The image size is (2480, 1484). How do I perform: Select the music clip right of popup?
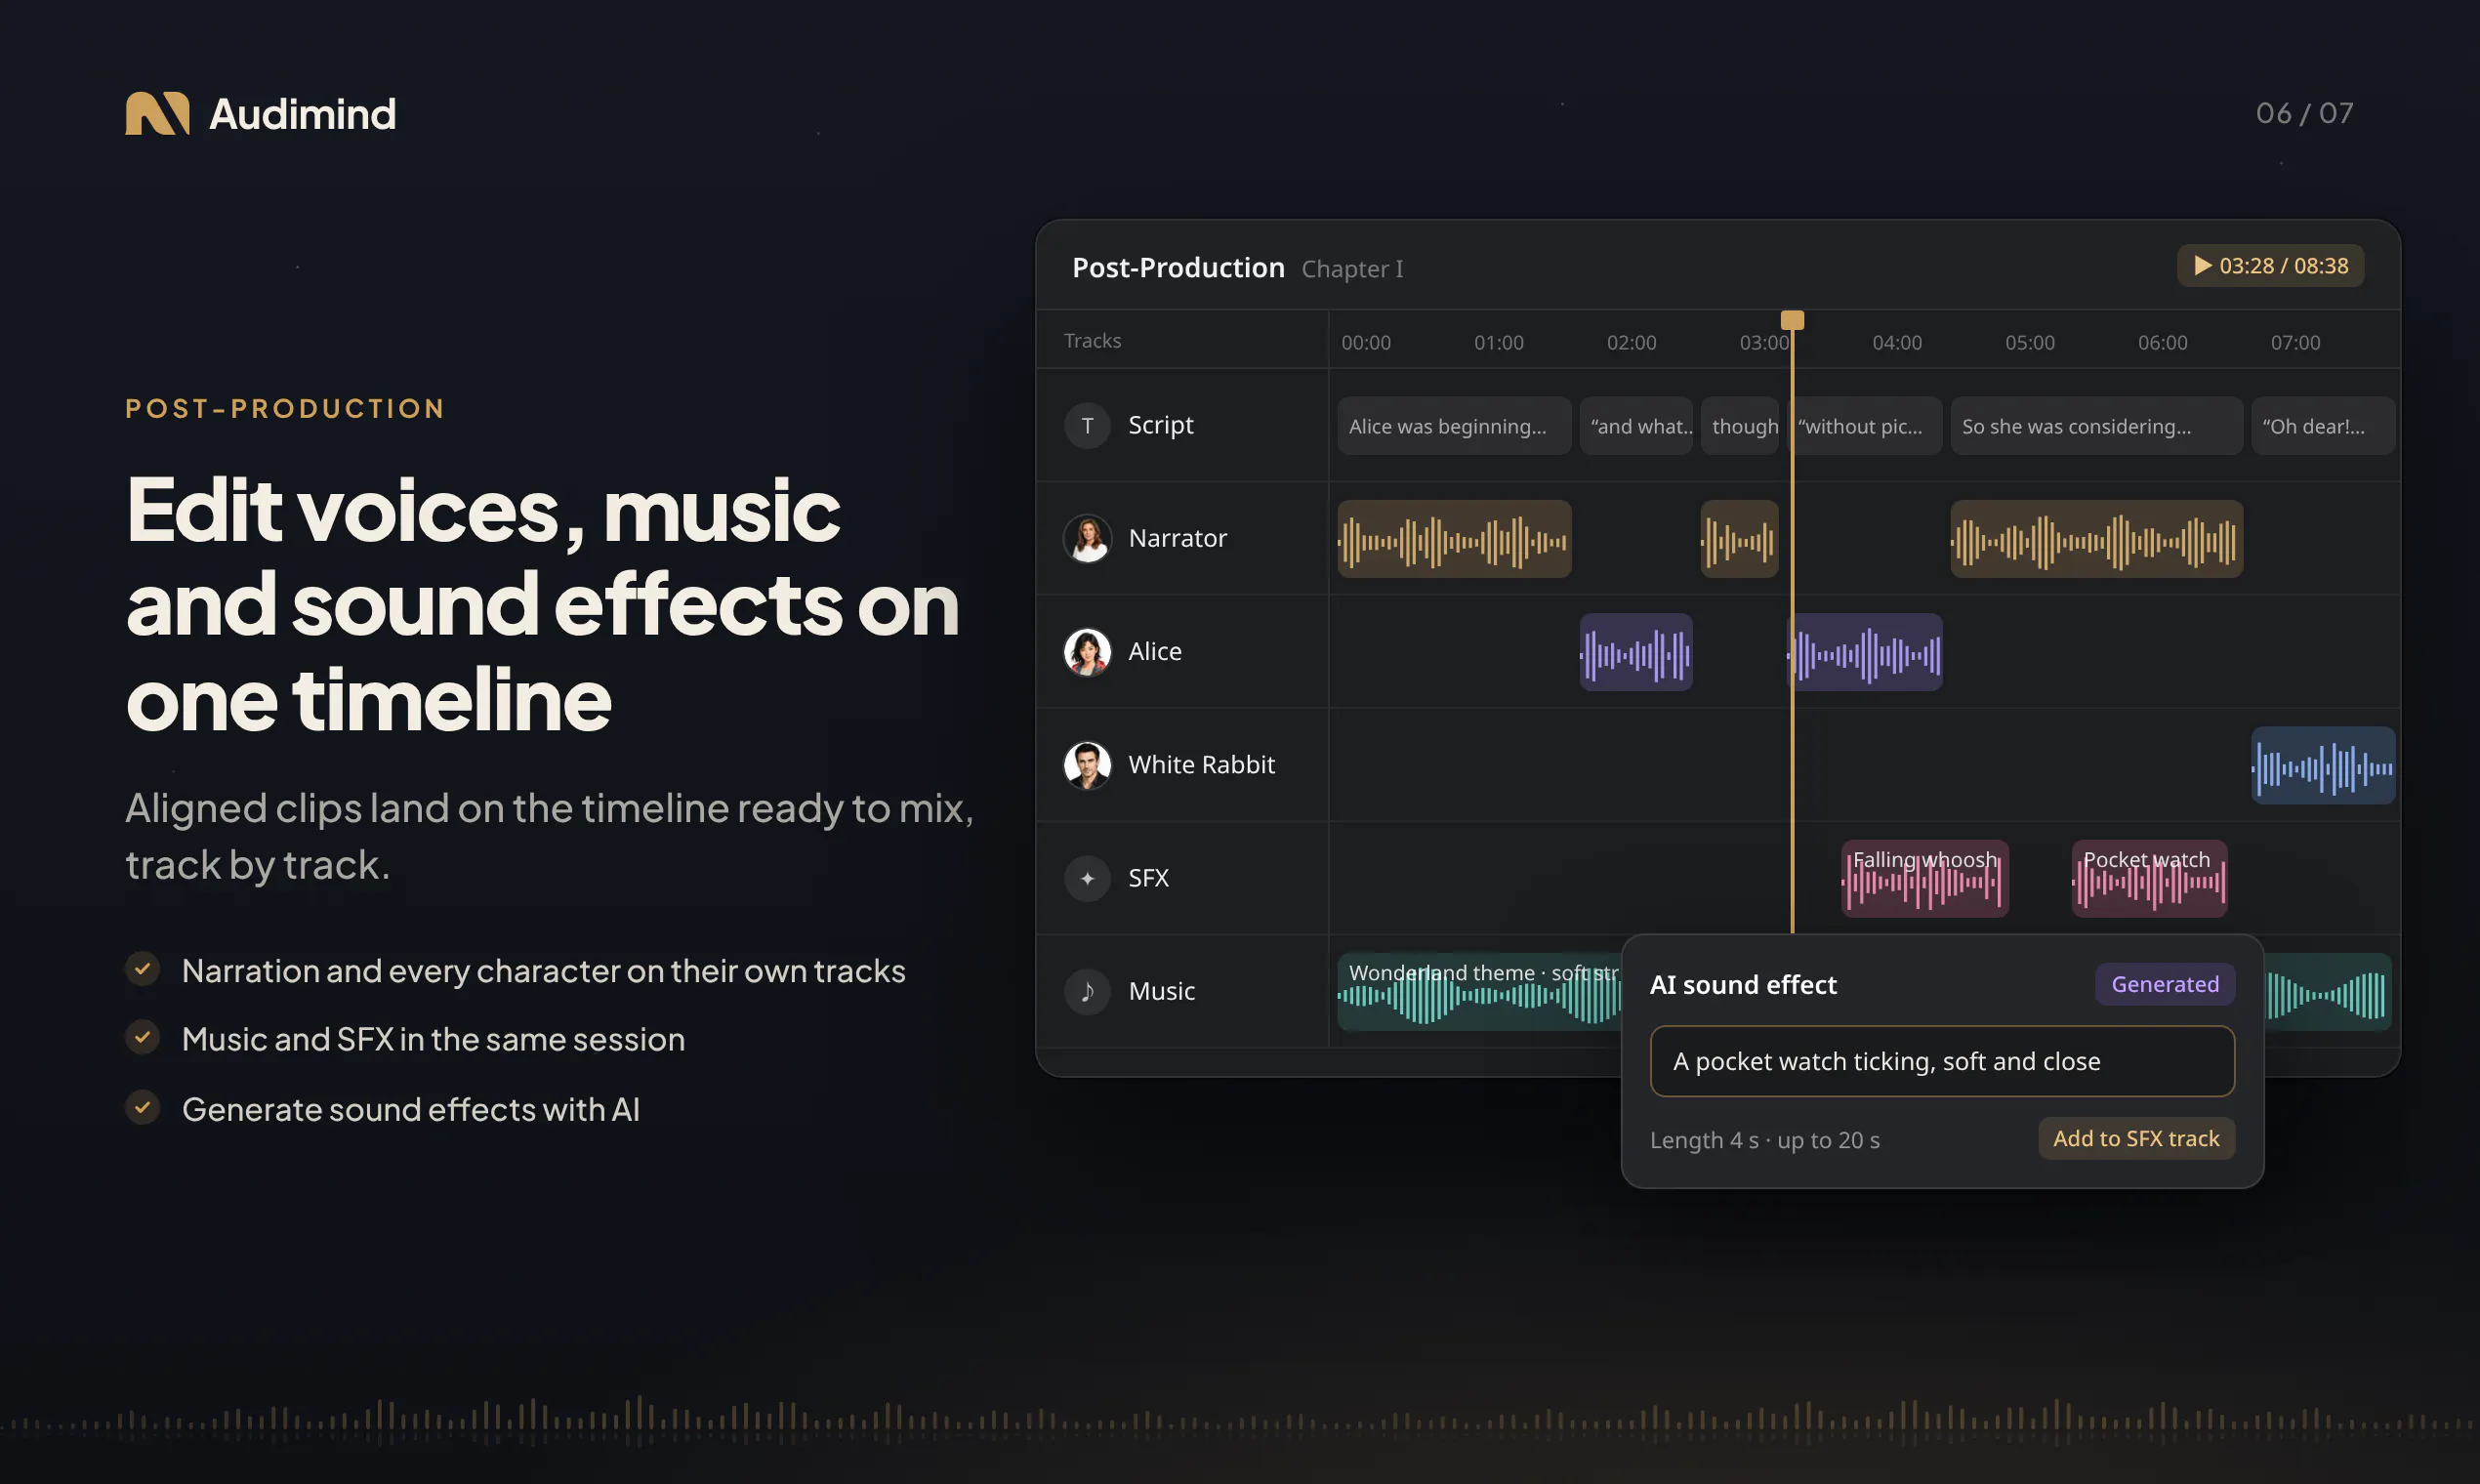coord(2328,991)
